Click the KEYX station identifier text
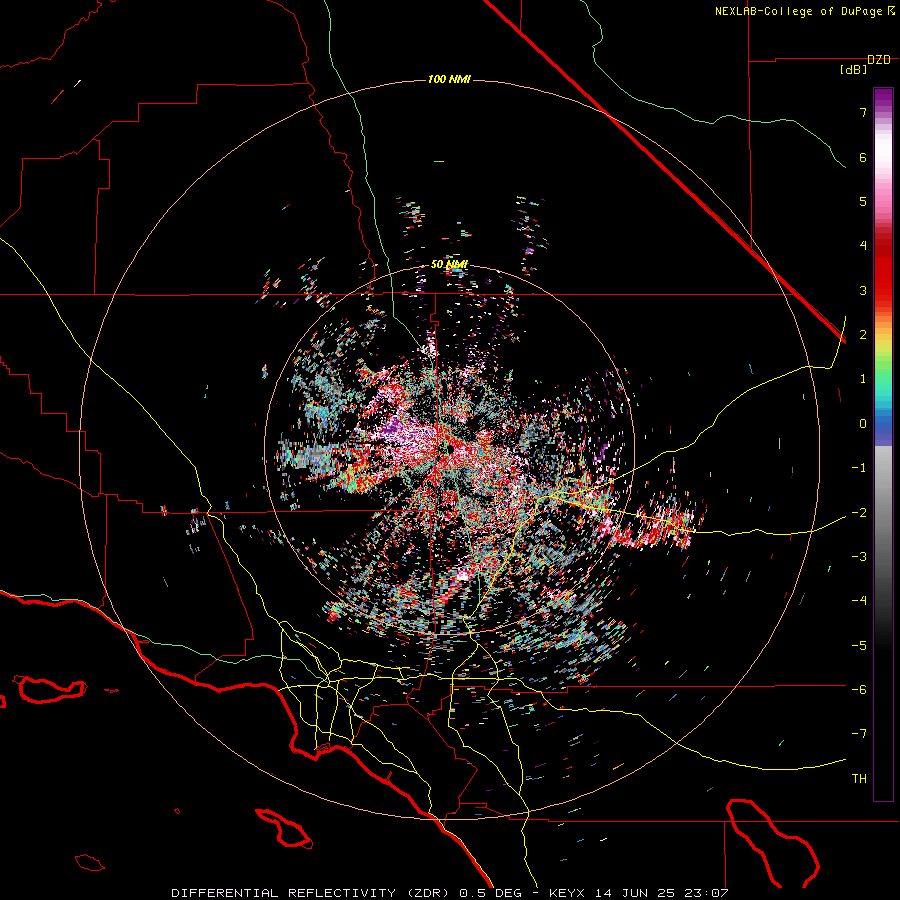900x900 pixels. coord(567,893)
